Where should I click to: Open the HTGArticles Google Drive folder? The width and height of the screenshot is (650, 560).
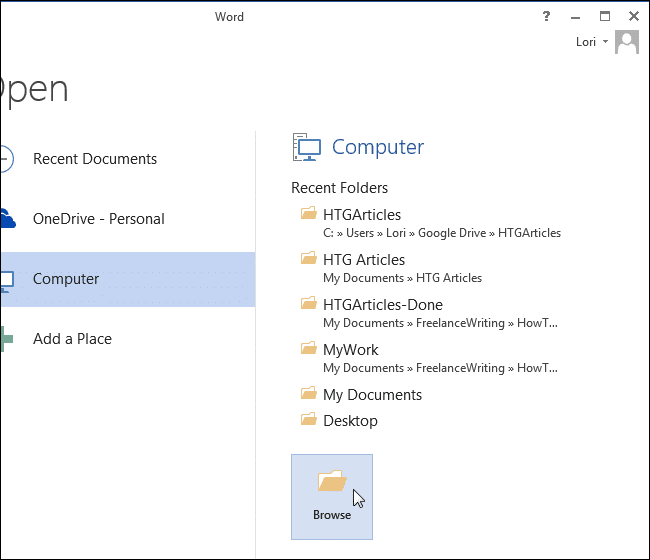362,214
